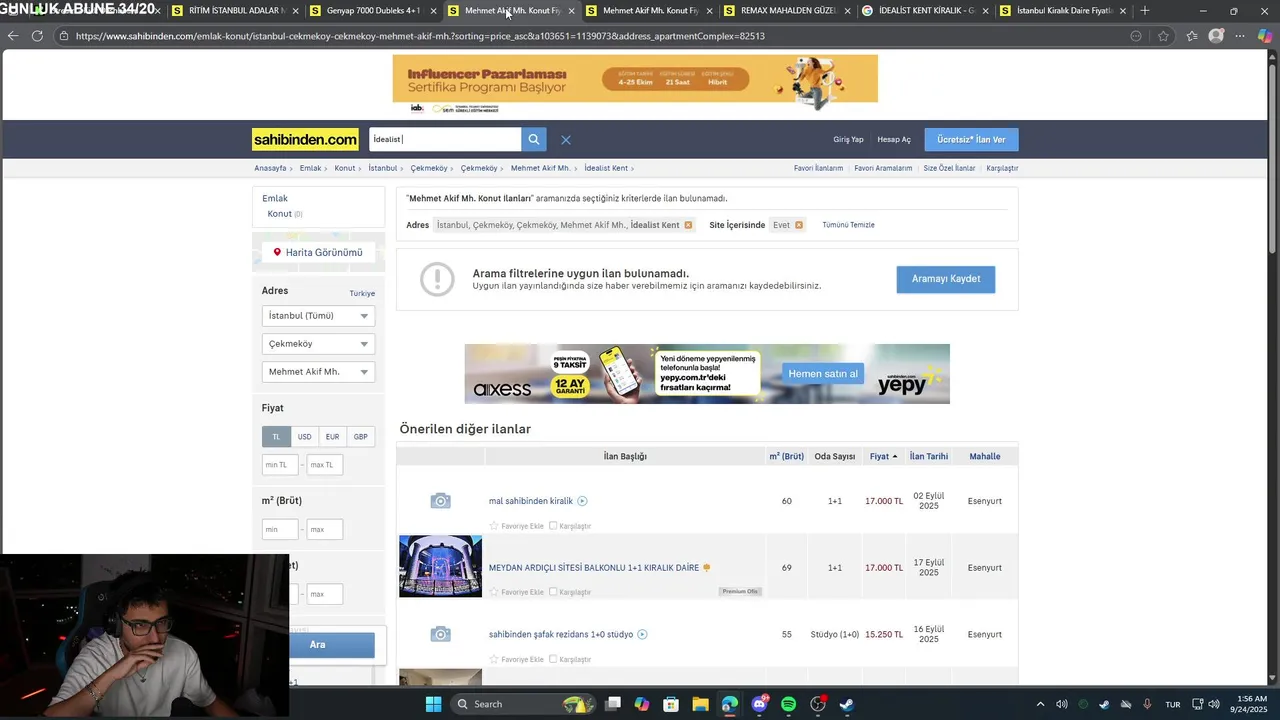Open the Giriş Yap link
This screenshot has width=1280, height=720.
tap(848, 140)
